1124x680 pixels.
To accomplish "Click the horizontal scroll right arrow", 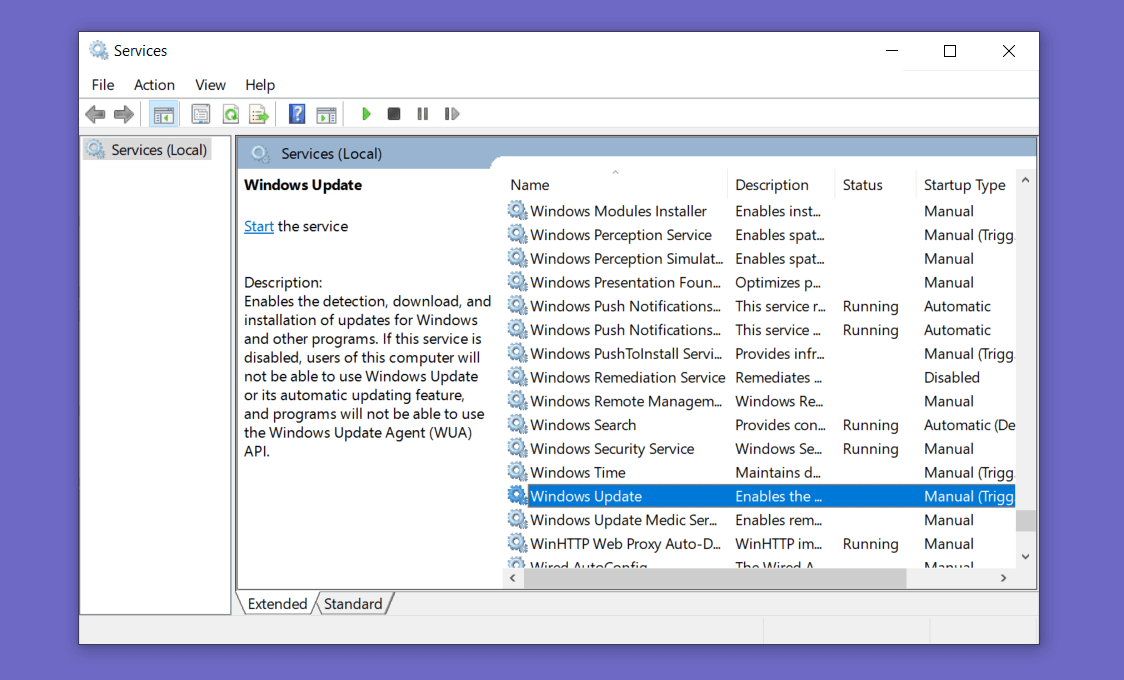I will [1004, 578].
